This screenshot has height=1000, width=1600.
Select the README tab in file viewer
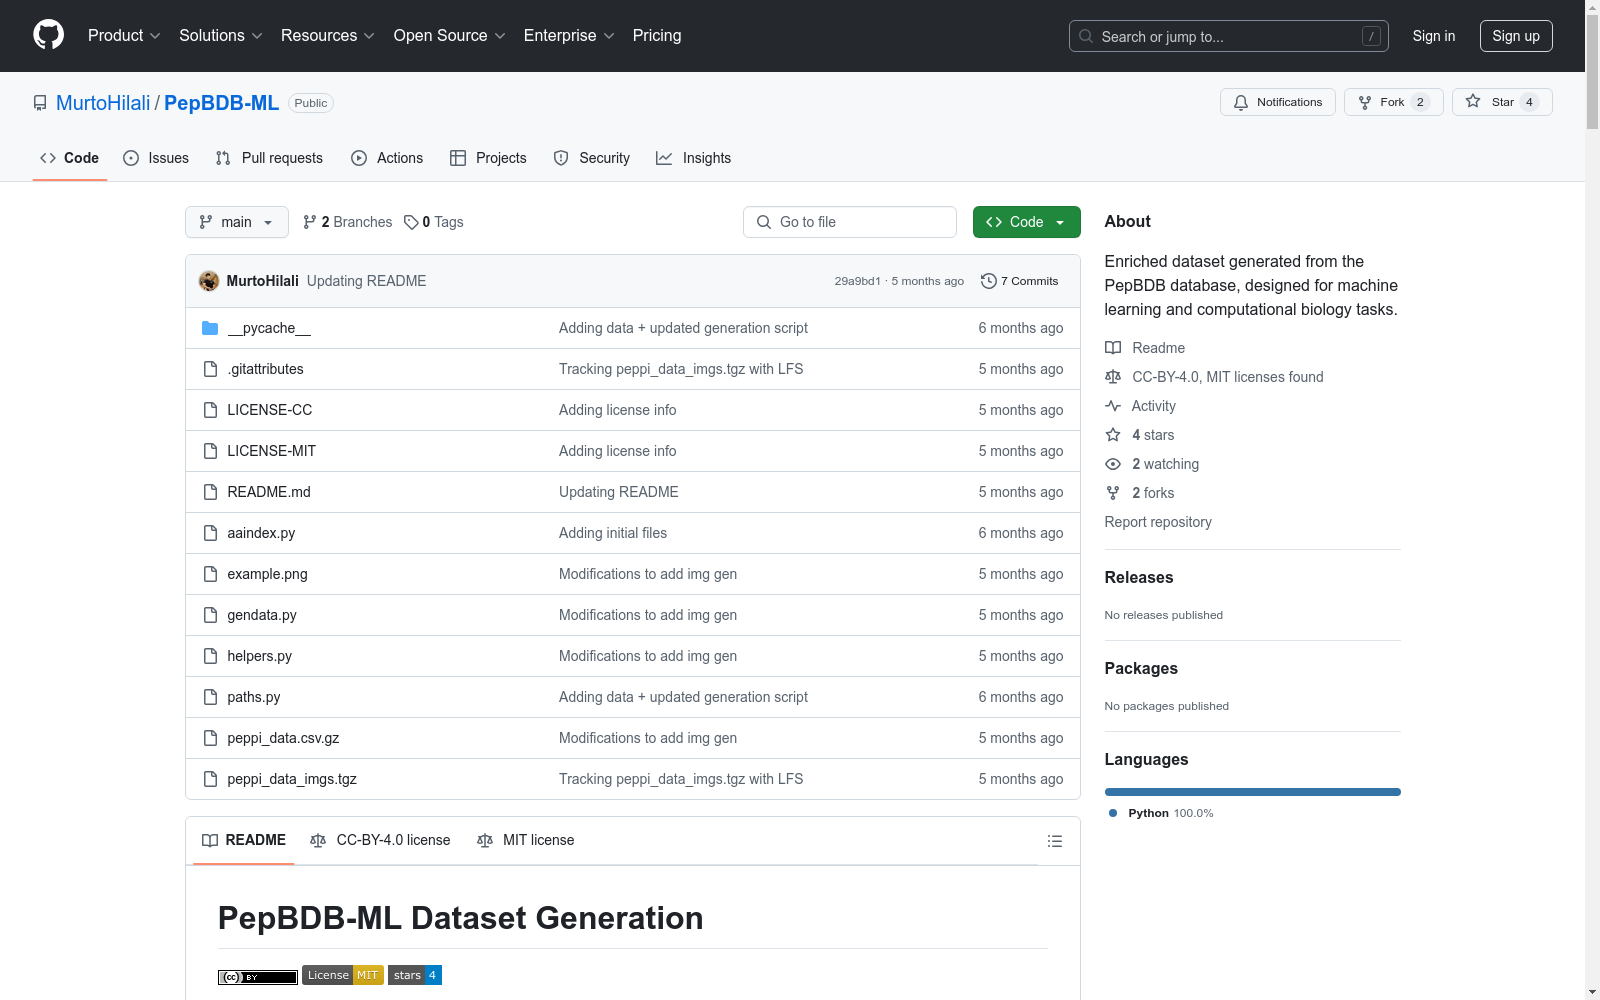coord(244,840)
